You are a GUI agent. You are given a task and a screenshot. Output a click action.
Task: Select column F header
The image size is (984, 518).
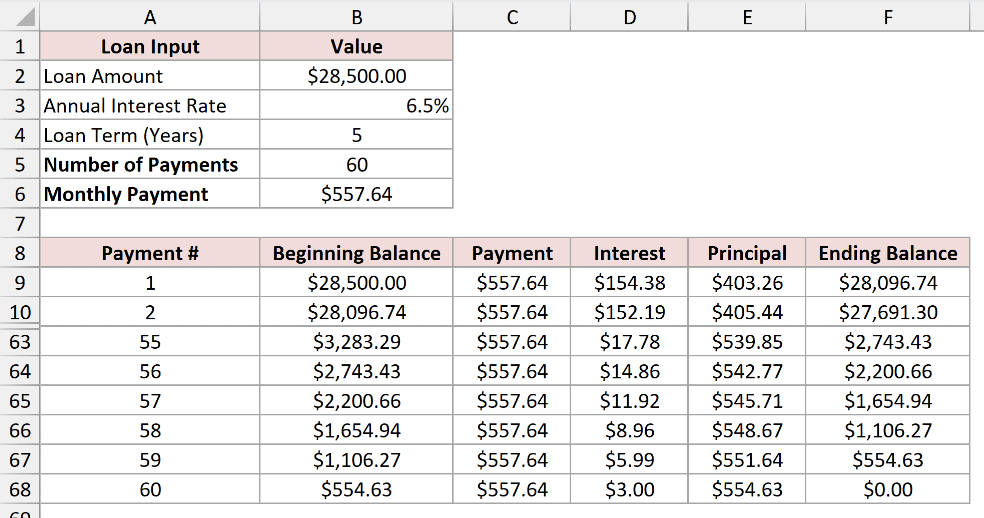(887, 17)
